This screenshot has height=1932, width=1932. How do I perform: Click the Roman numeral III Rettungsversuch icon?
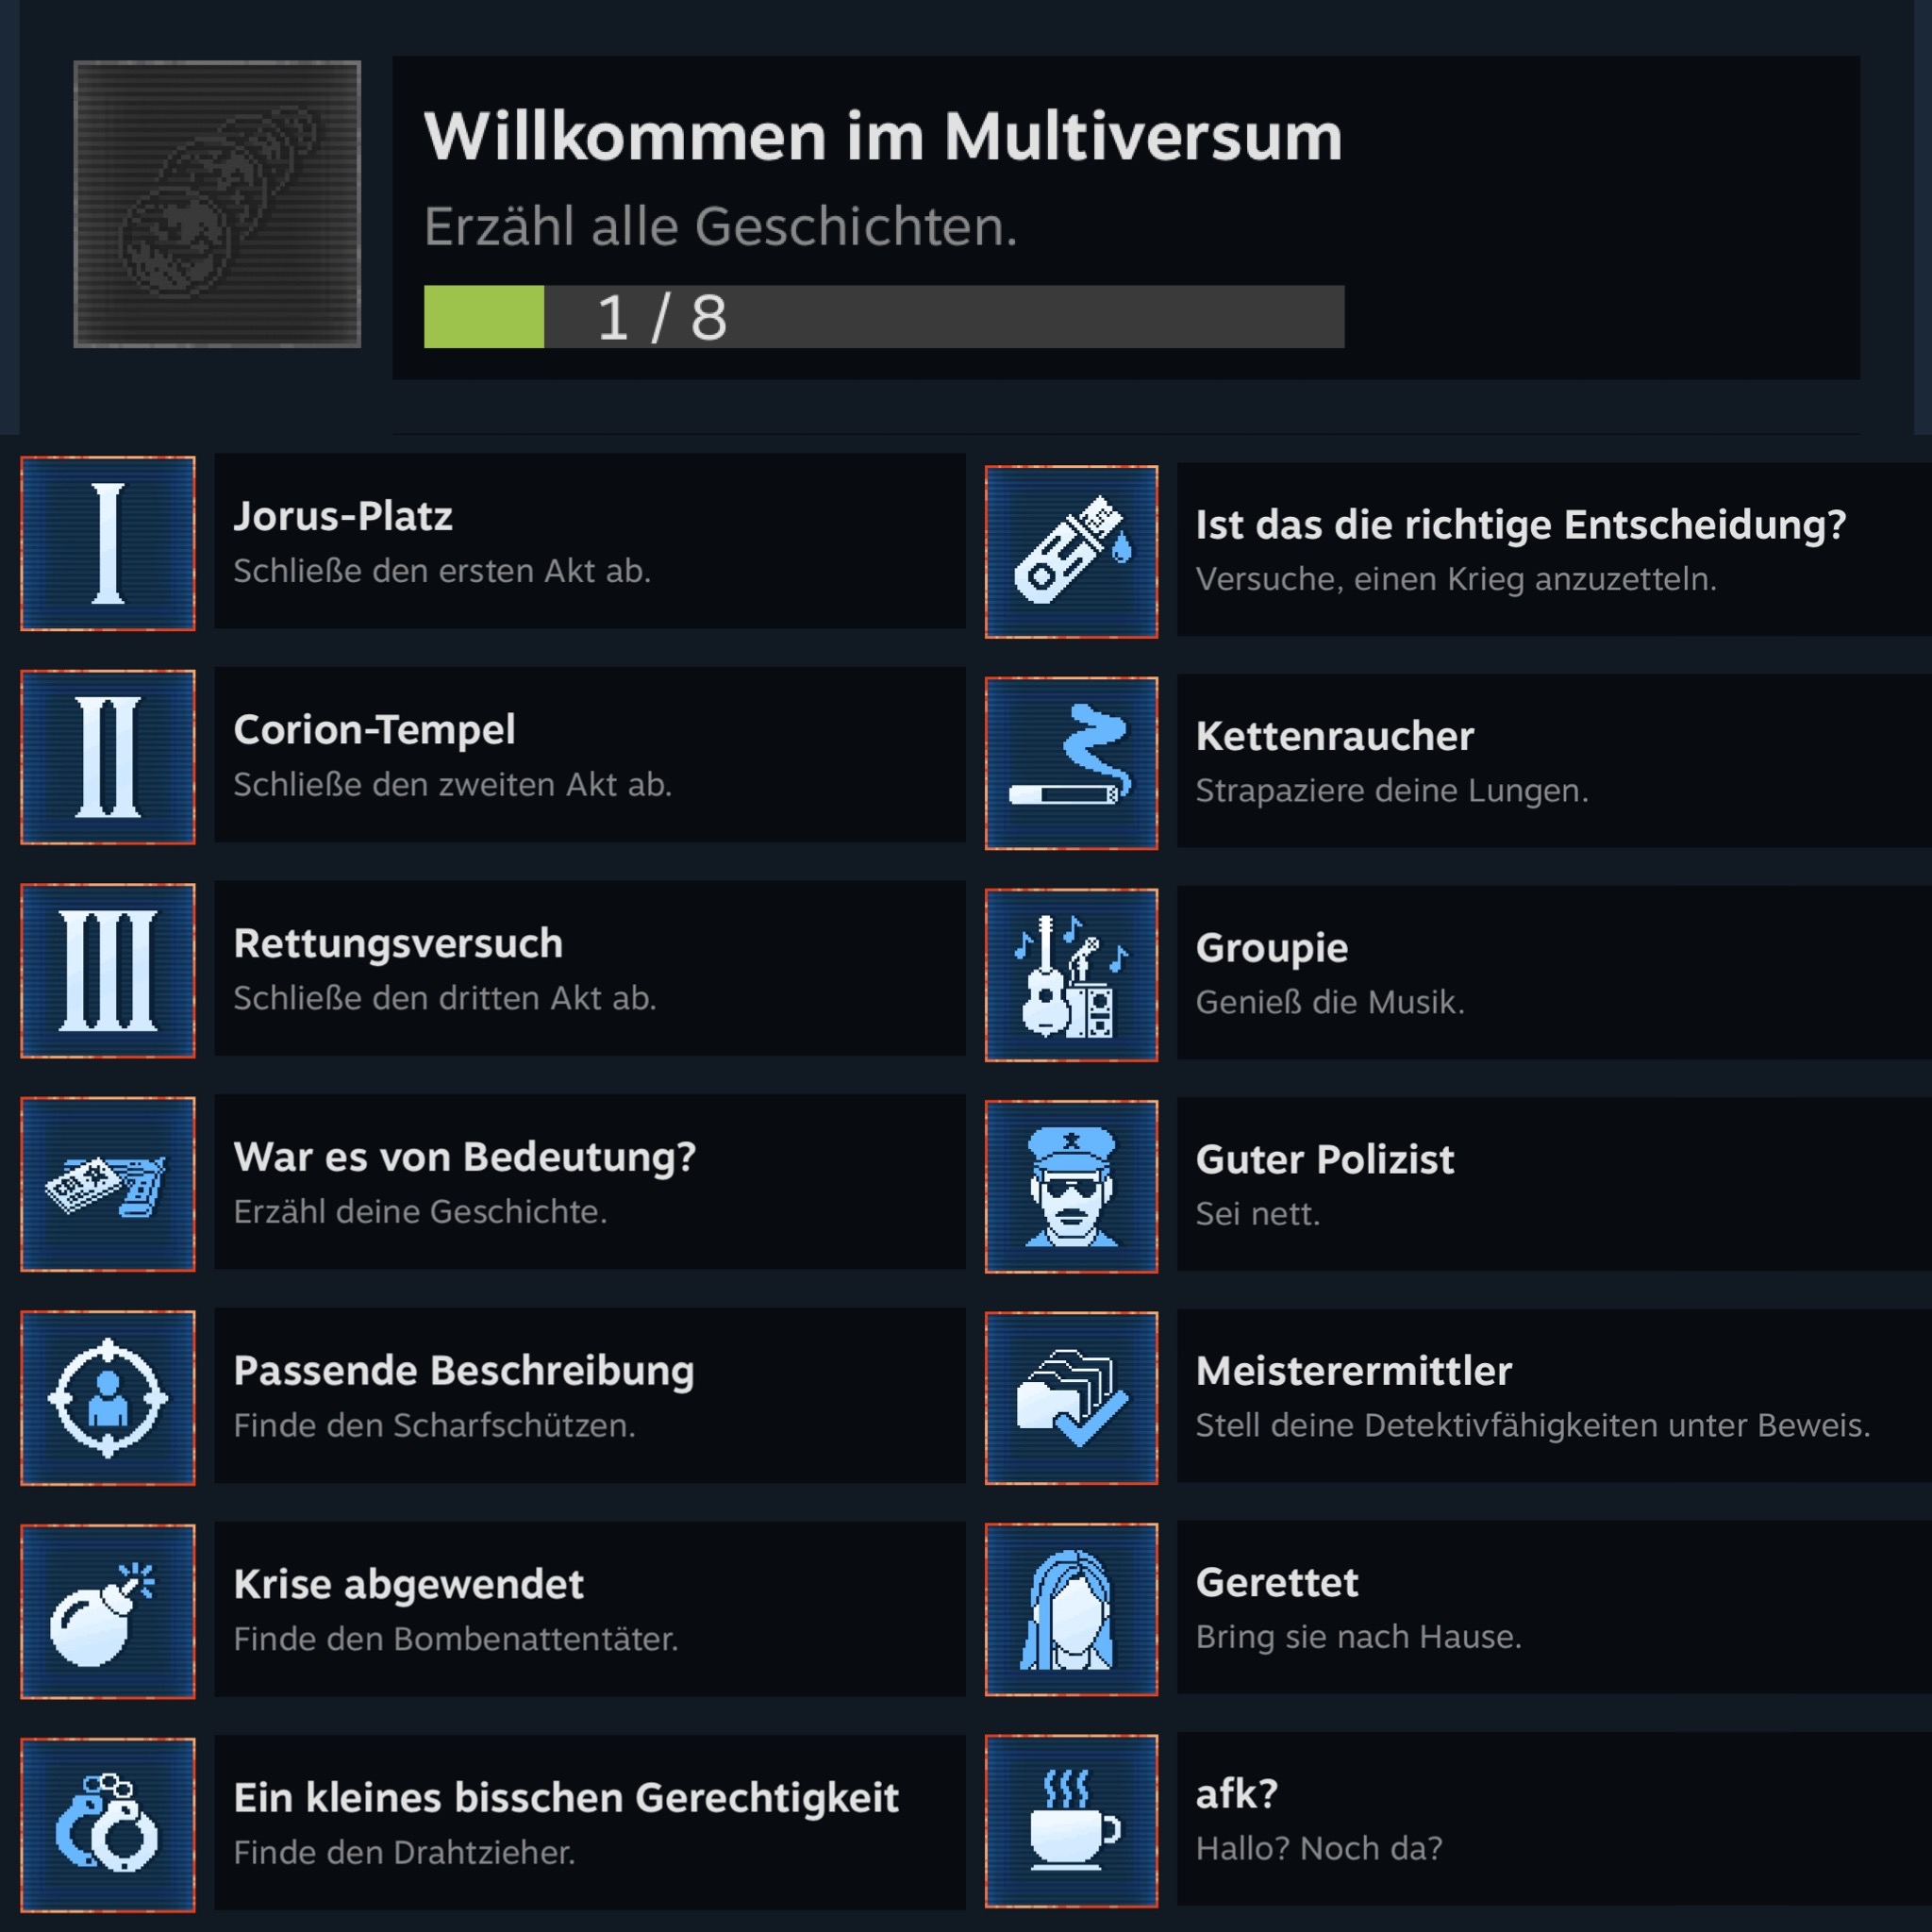click(x=108, y=970)
